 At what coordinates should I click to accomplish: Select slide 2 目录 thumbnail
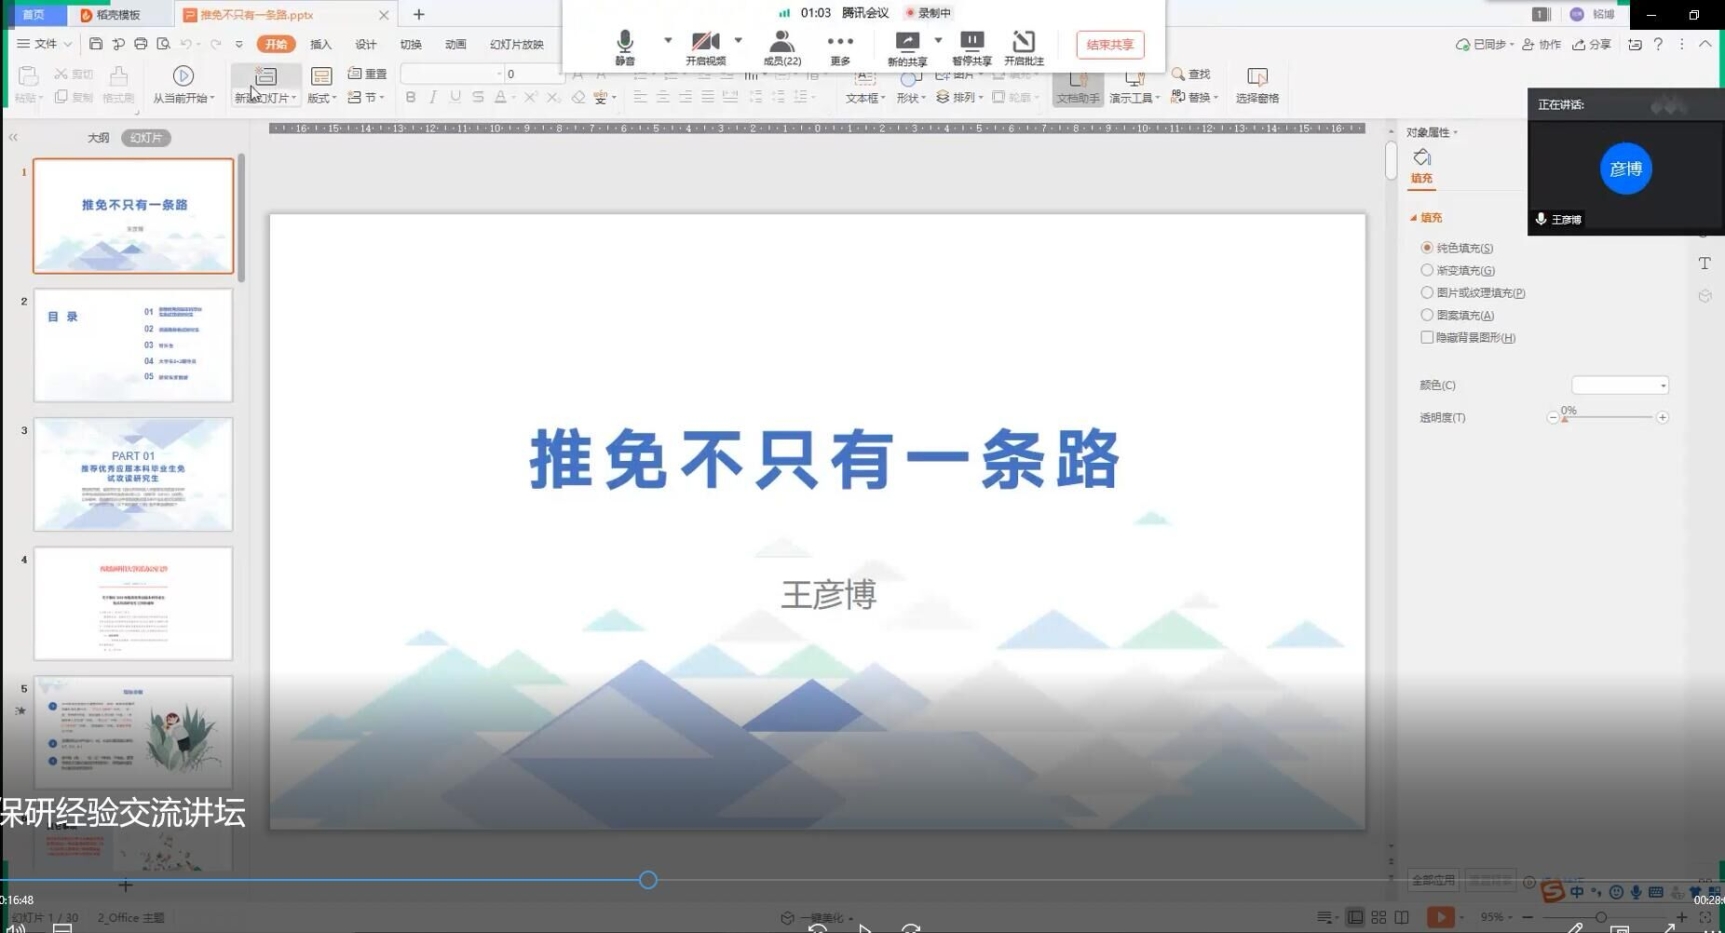coord(133,345)
